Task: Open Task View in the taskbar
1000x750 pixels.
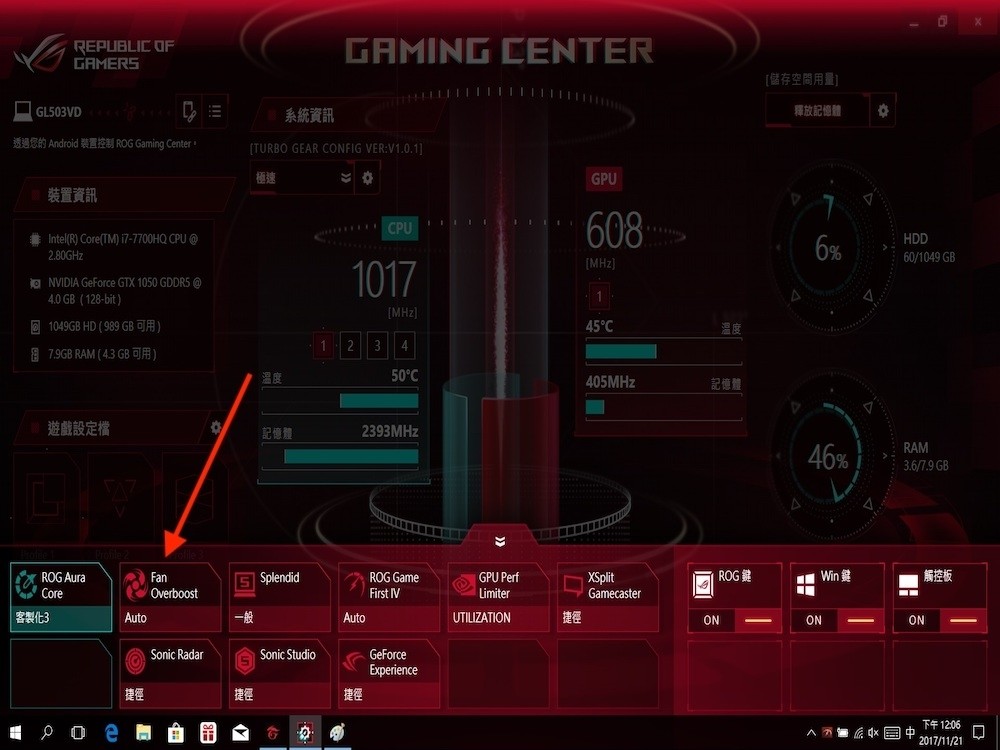Action: [78, 733]
